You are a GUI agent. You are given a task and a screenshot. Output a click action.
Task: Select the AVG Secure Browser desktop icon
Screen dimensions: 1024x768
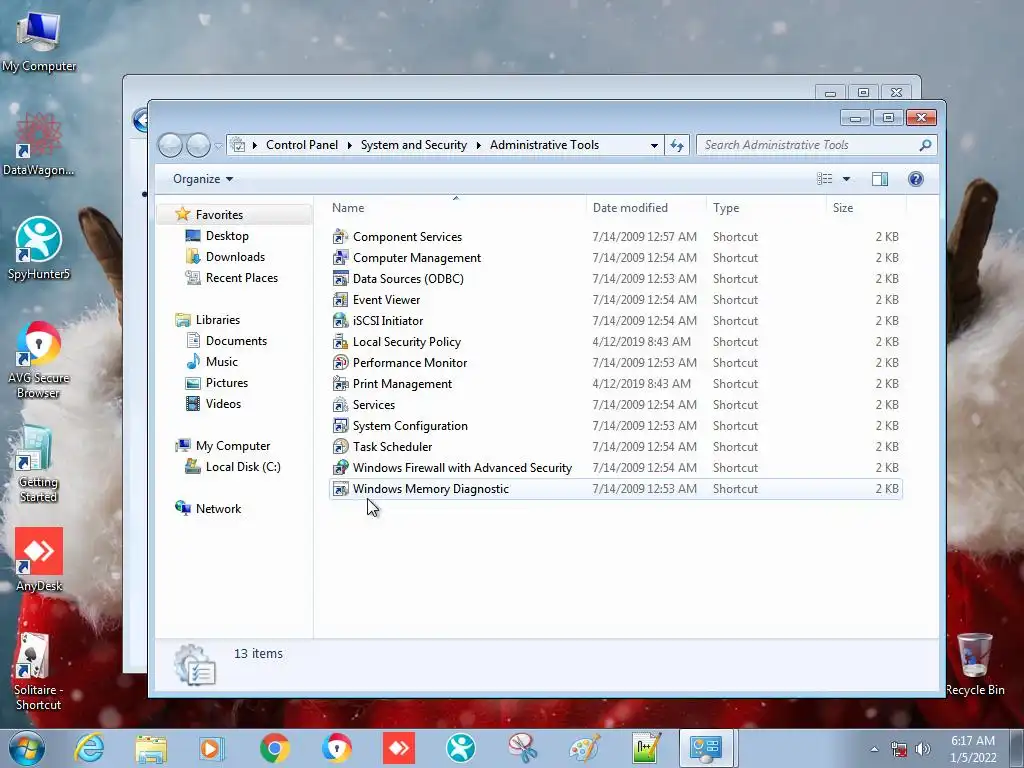coord(39,360)
